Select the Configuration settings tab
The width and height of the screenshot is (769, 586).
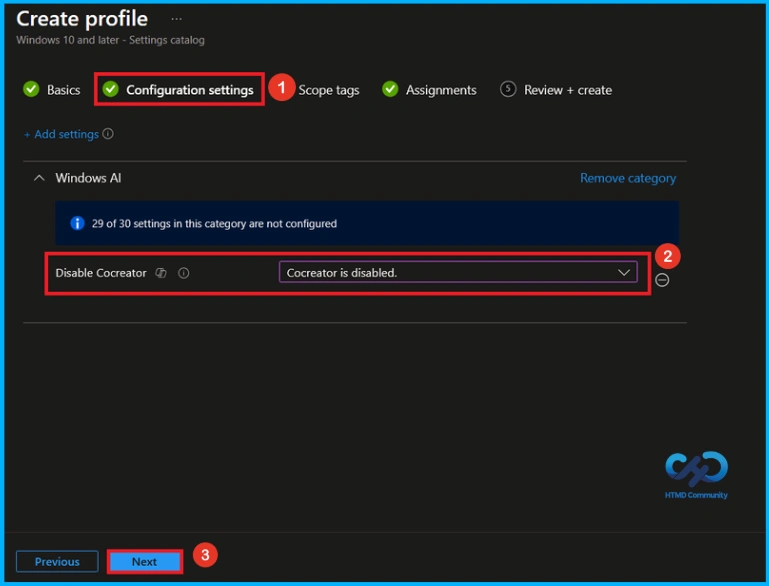[x=179, y=90]
